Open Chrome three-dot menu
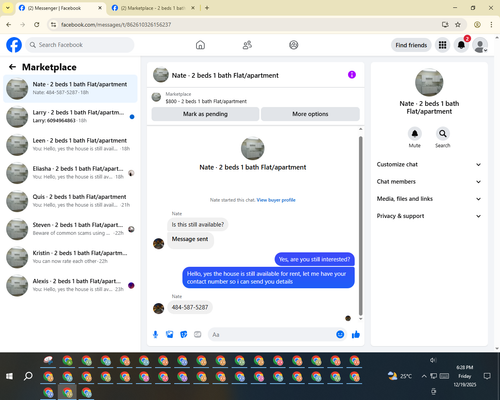The height and width of the screenshot is (400, 500). (x=491, y=24)
